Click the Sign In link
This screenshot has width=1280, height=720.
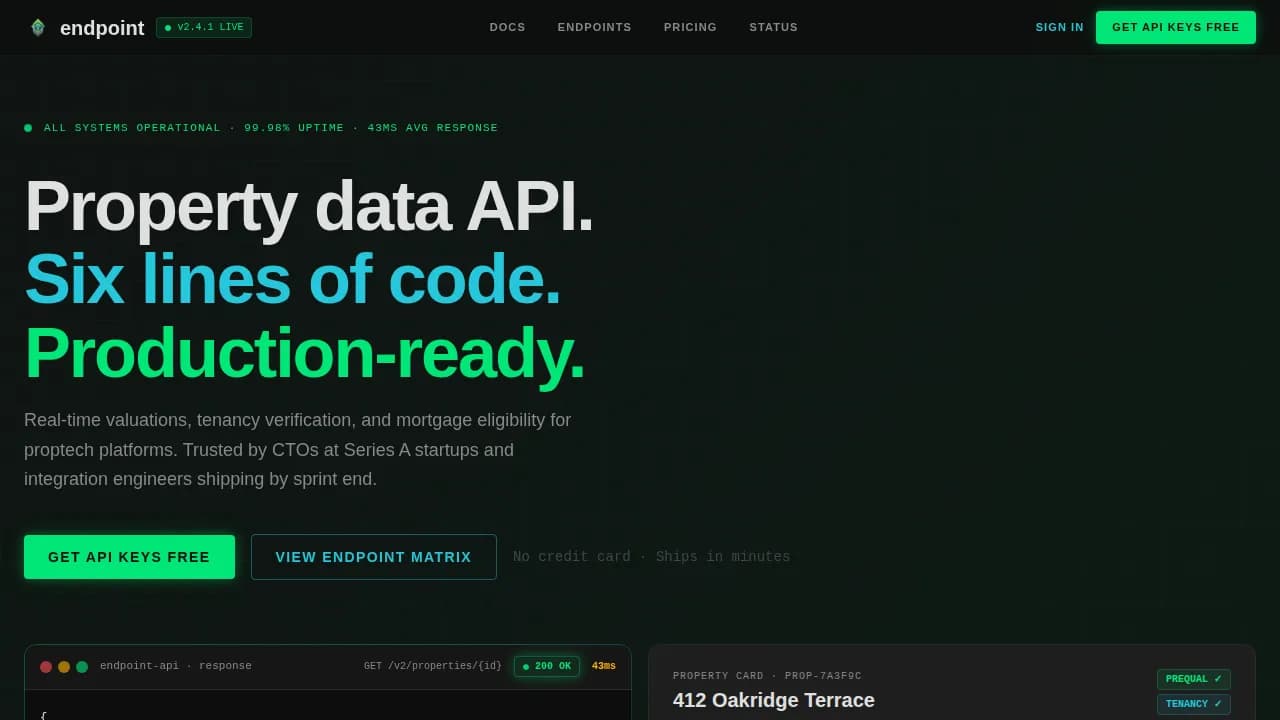coord(1059,27)
